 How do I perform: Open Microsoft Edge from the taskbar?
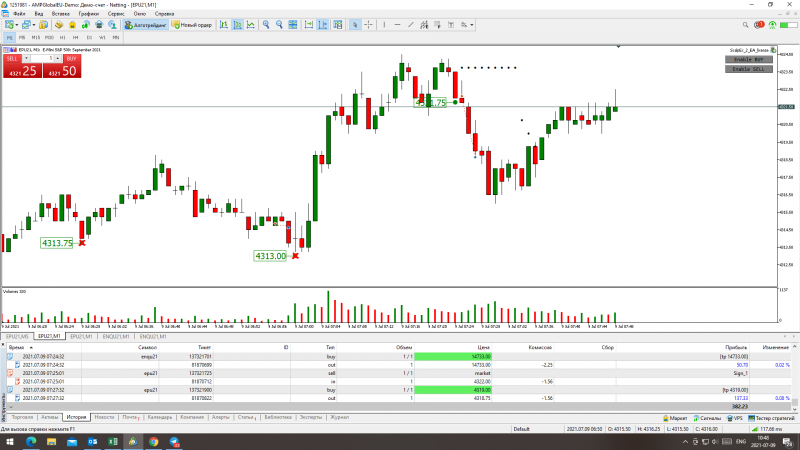coord(31,442)
